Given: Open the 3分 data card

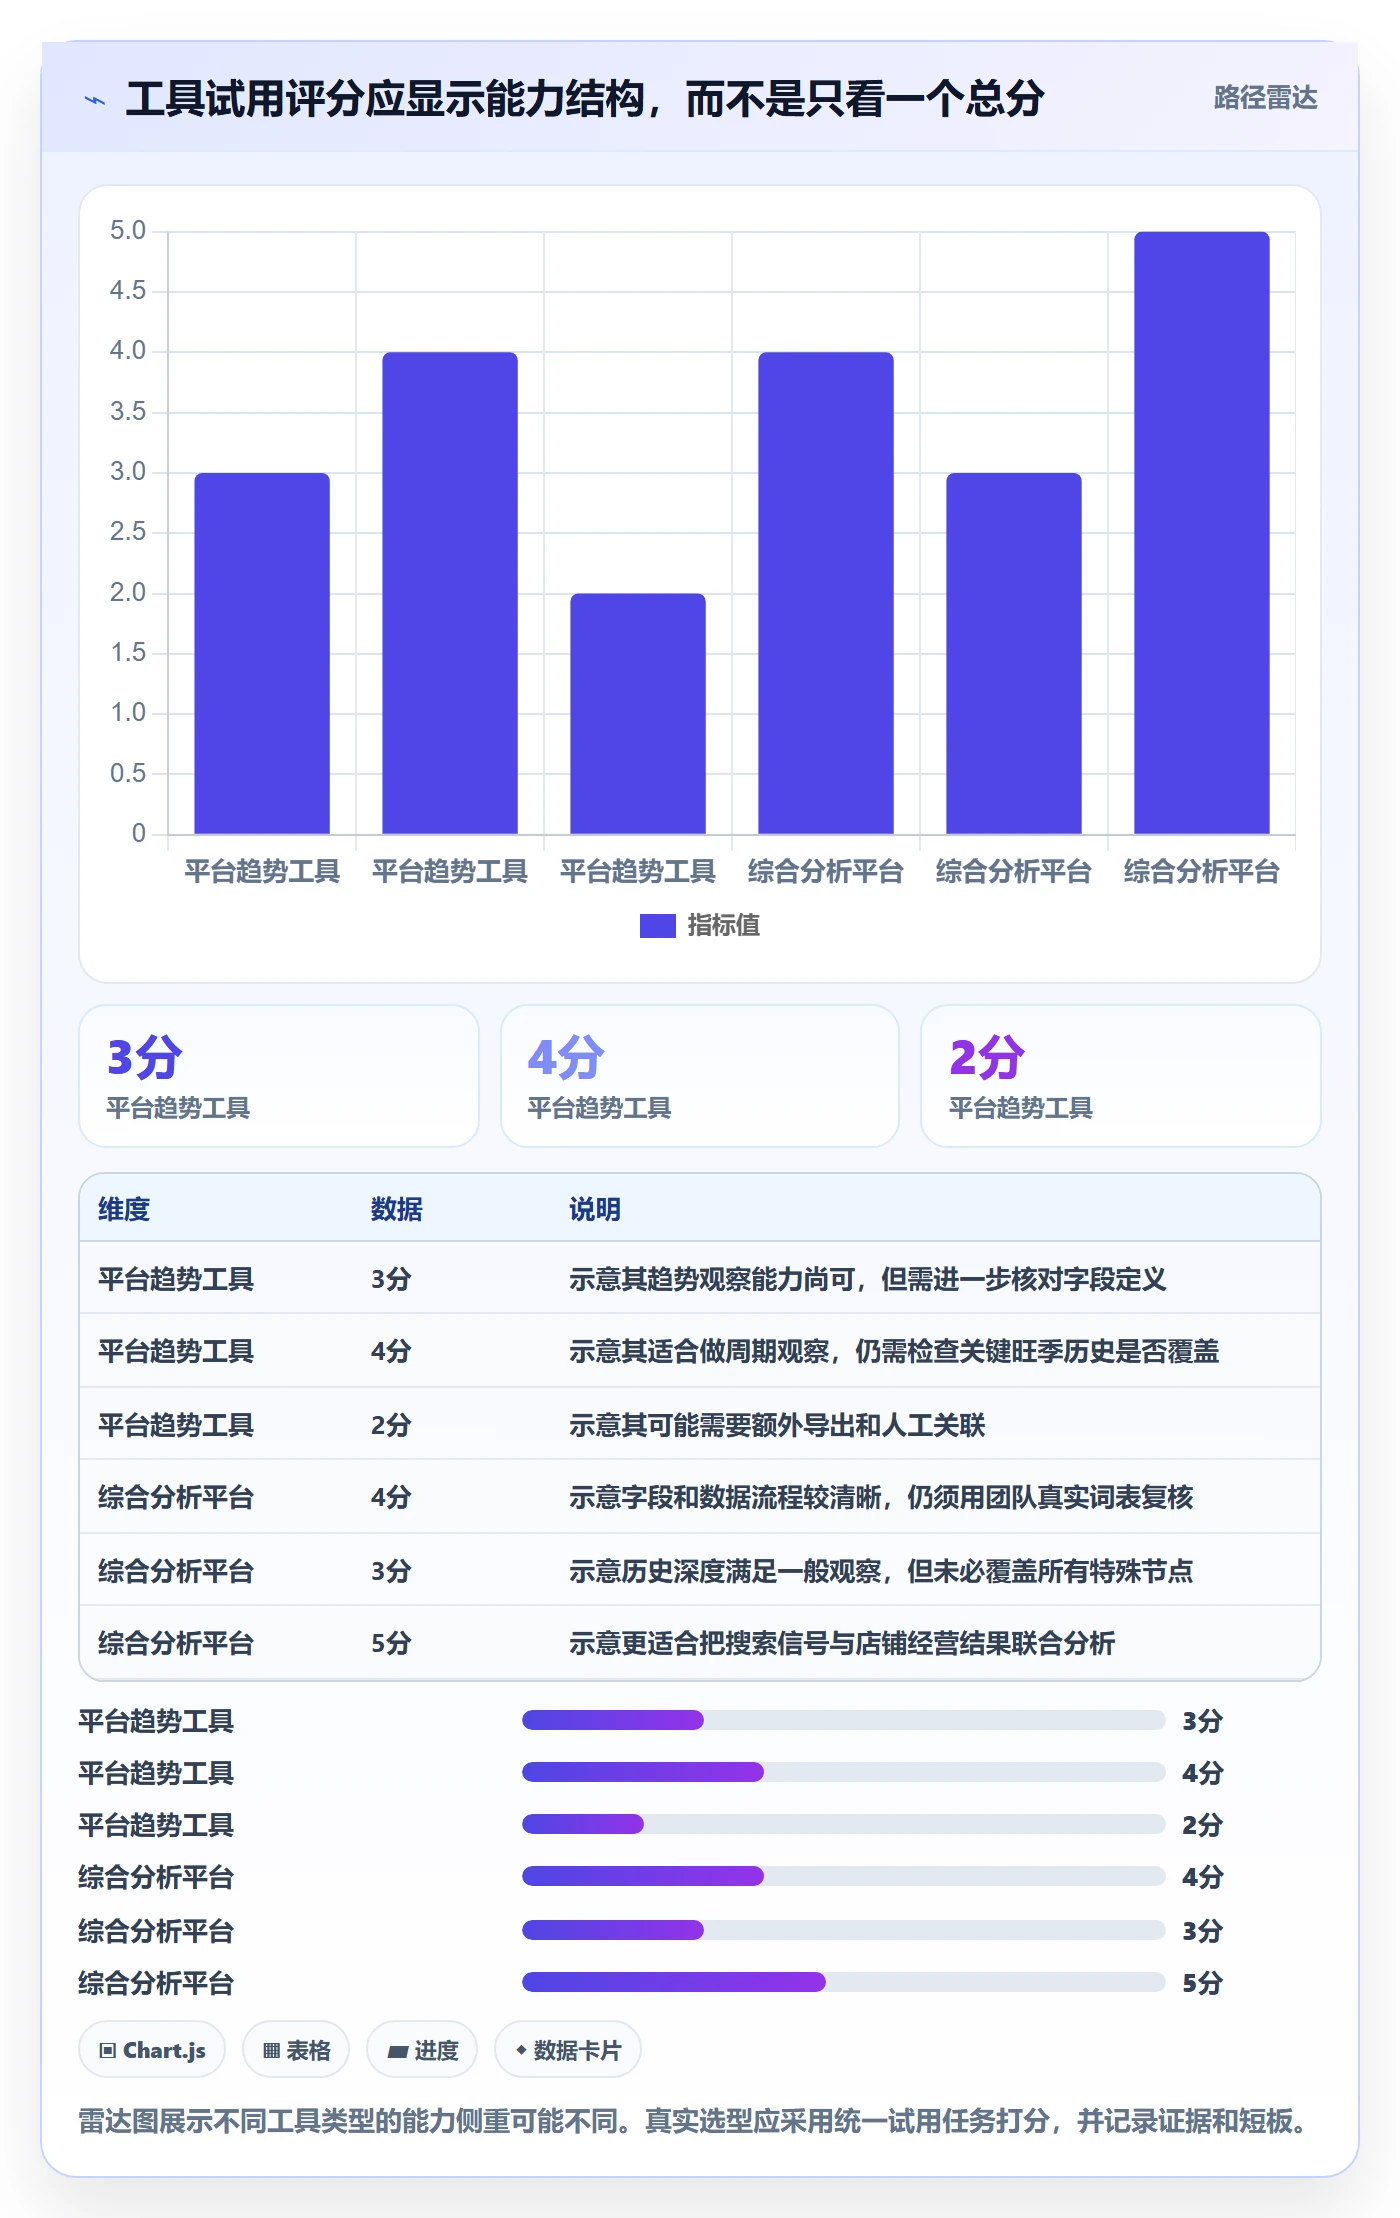Looking at the screenshot, I should point(279,1076).
